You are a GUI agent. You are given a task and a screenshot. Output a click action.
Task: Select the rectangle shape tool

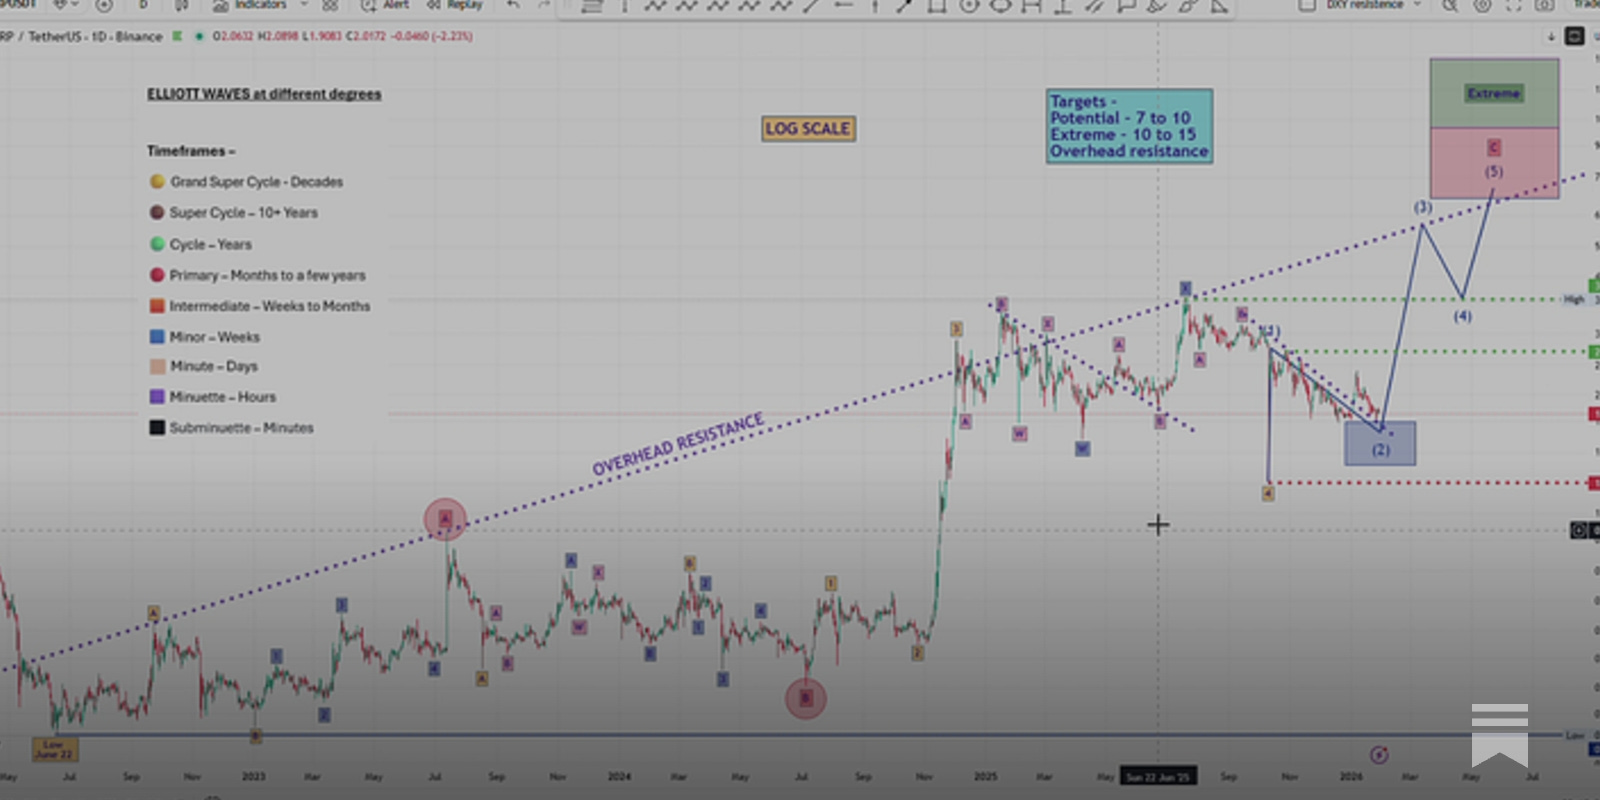point(936,6)
